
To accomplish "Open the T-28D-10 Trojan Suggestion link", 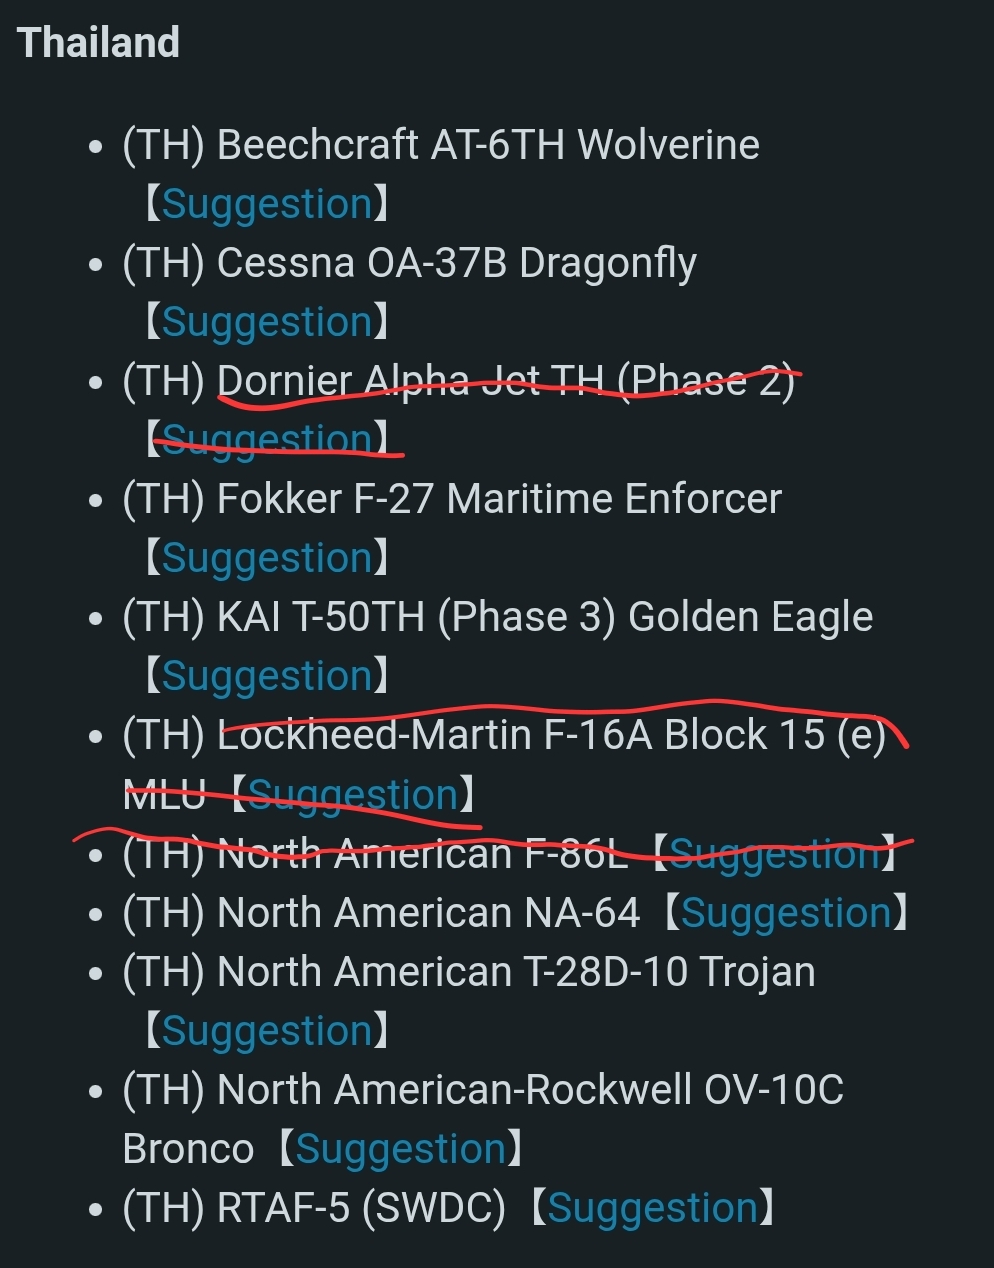I will tap(267, 1031).
